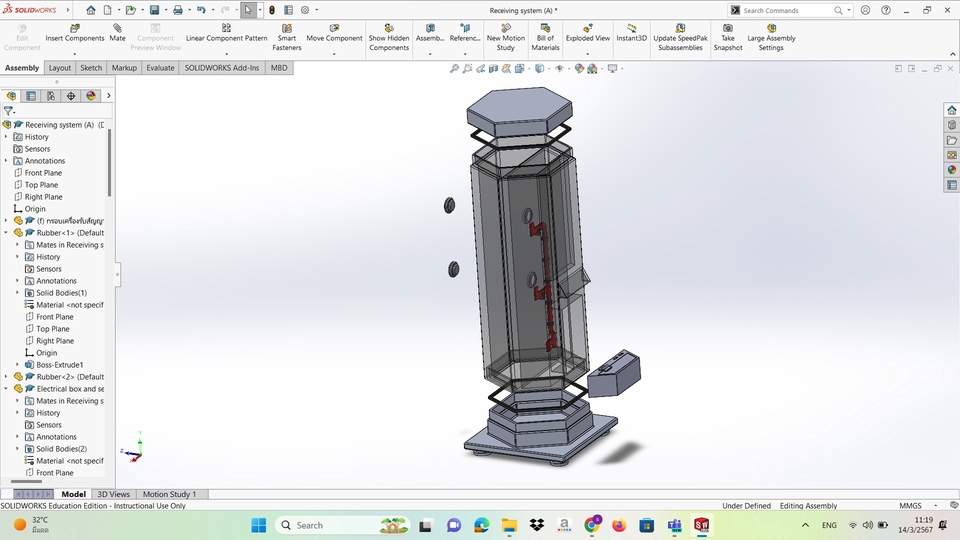Image resolution: width=960 pixels, height=540 pixels.
Task: Click the Home welcome icon
Action: pos(91,10)
